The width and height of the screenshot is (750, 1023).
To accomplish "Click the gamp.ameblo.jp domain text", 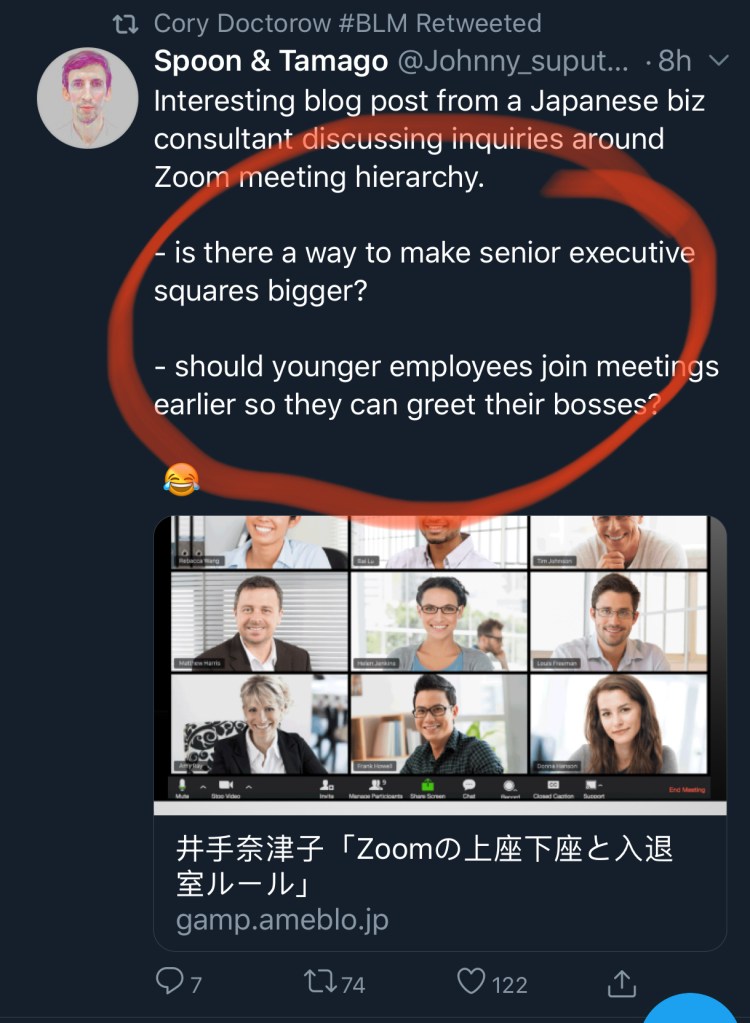I will pos(282,920).
